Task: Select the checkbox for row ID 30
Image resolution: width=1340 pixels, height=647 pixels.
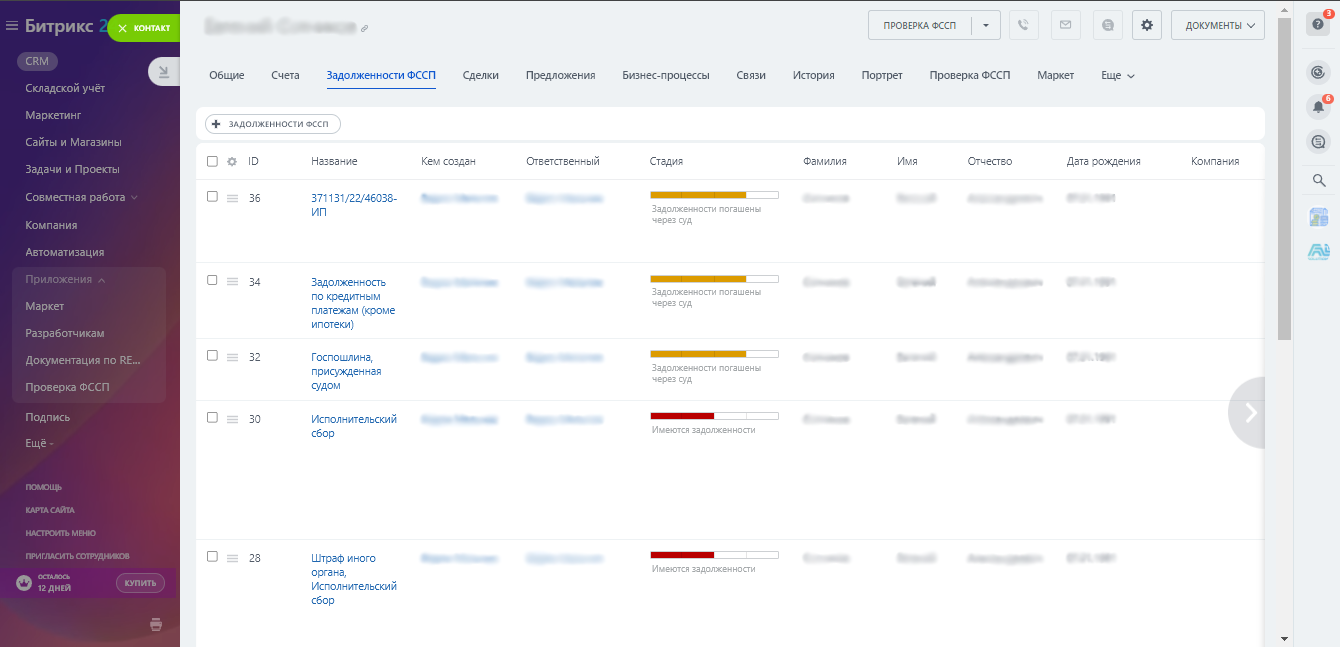Action: (x=212, y=418)
